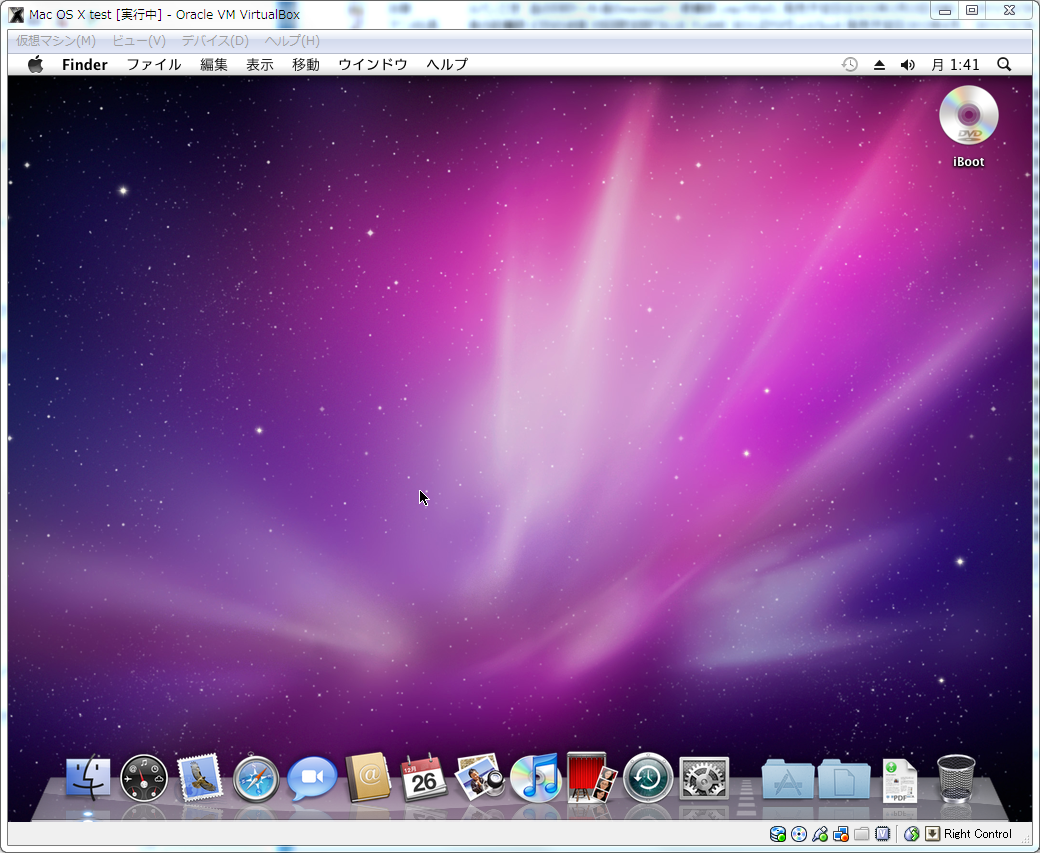
Task: Launch Preview from the Dock
Action: pos(480,777)
